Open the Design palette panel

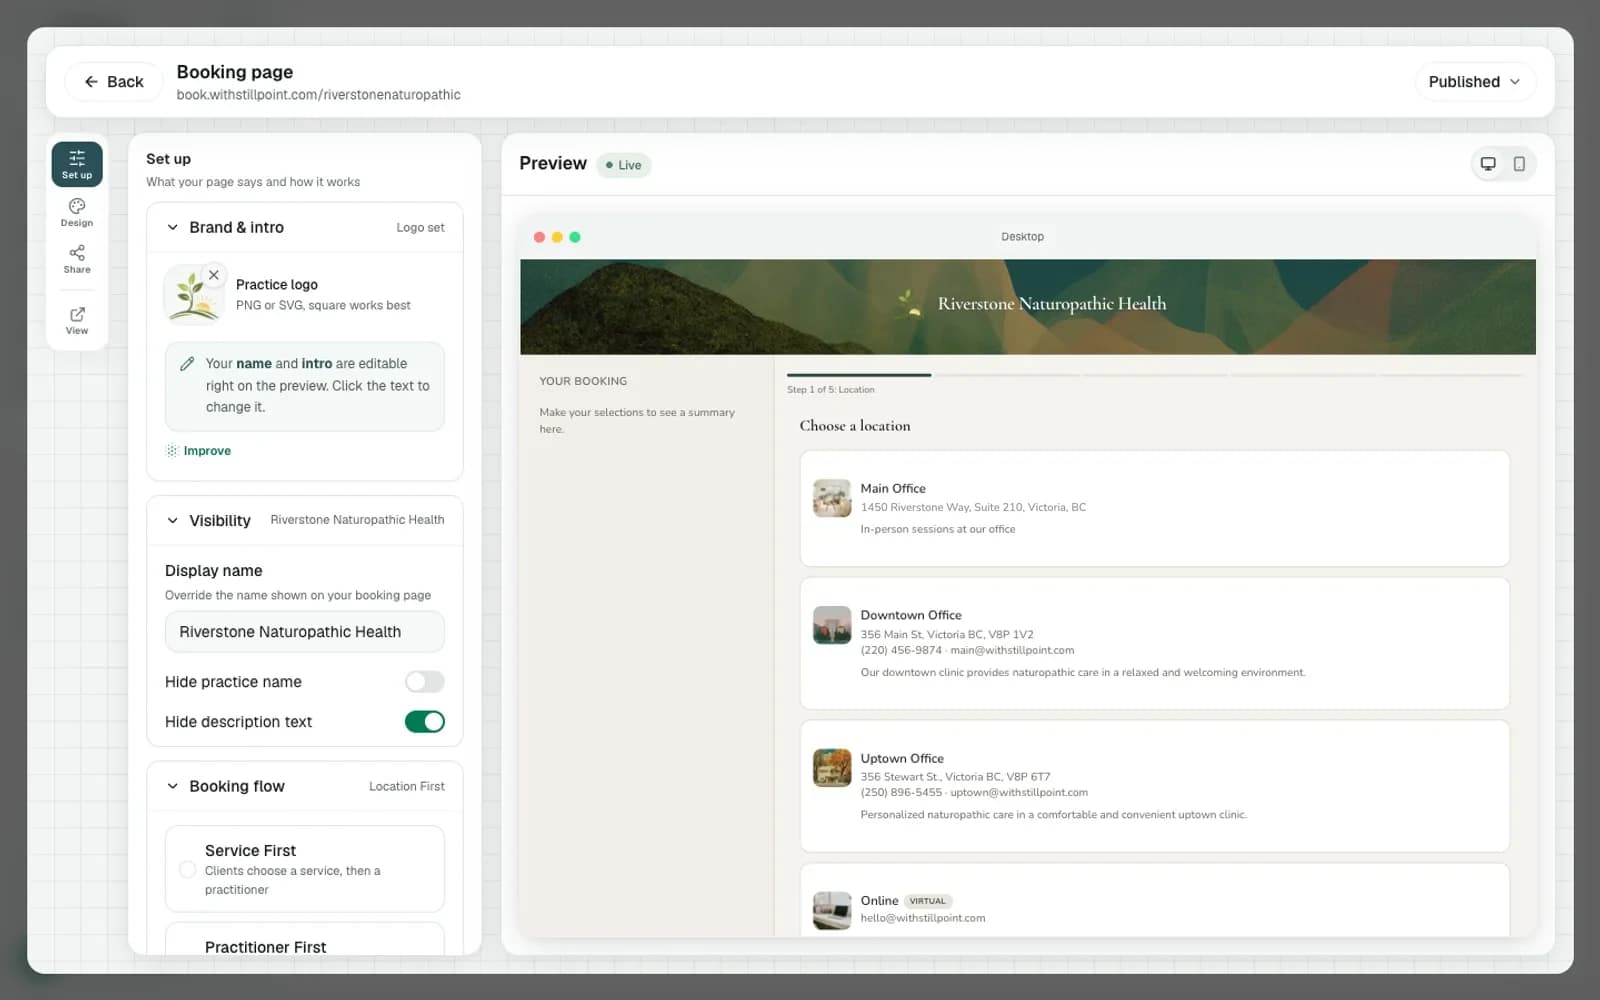[x=77, y=212]
